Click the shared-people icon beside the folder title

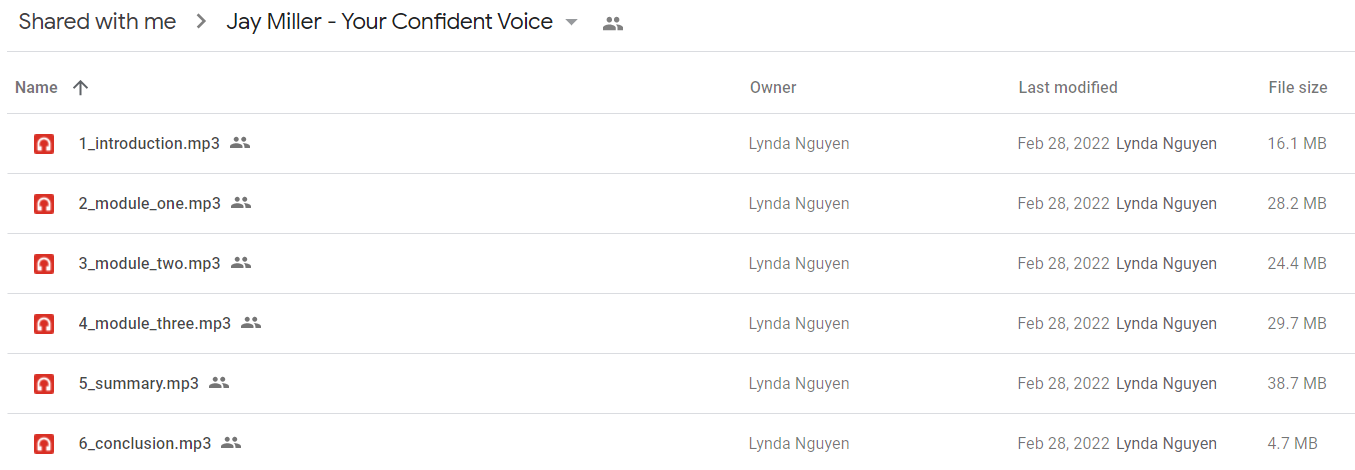click(x=613, y=24)
